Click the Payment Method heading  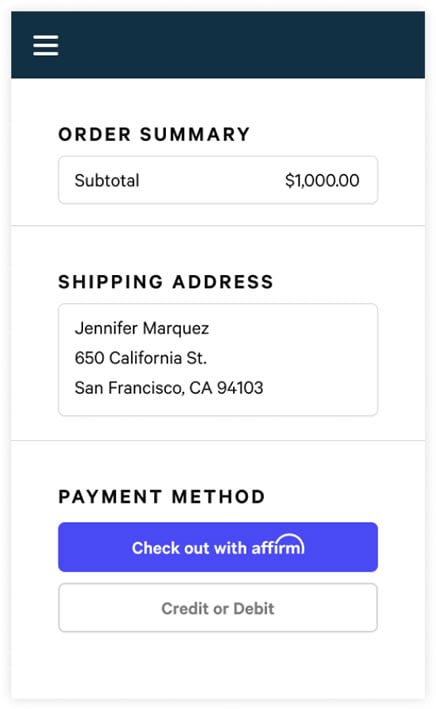point(161,496)
